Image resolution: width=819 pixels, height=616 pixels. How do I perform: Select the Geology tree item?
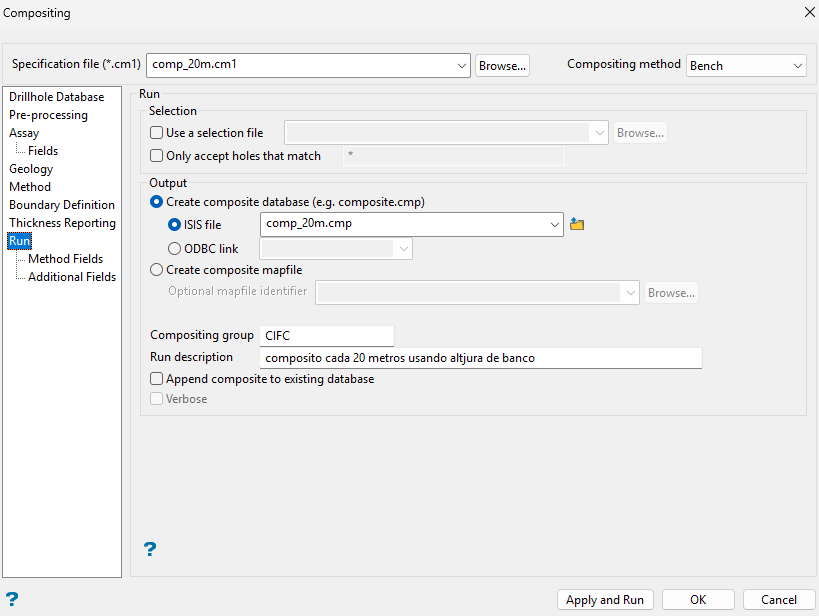click(31, 169)
